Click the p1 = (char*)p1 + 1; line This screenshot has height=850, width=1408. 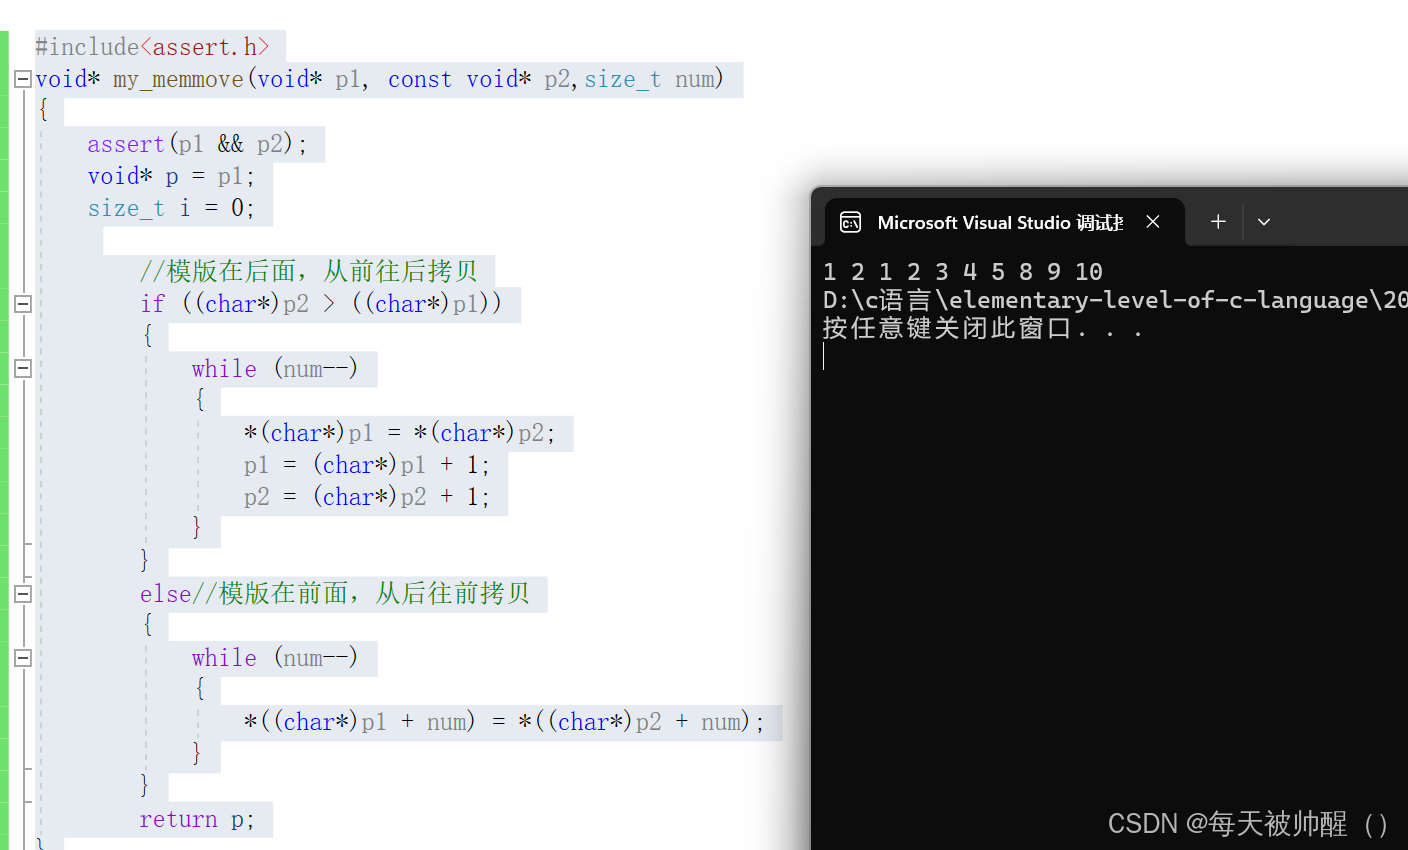pyautogui.click(x=366, y=465)
